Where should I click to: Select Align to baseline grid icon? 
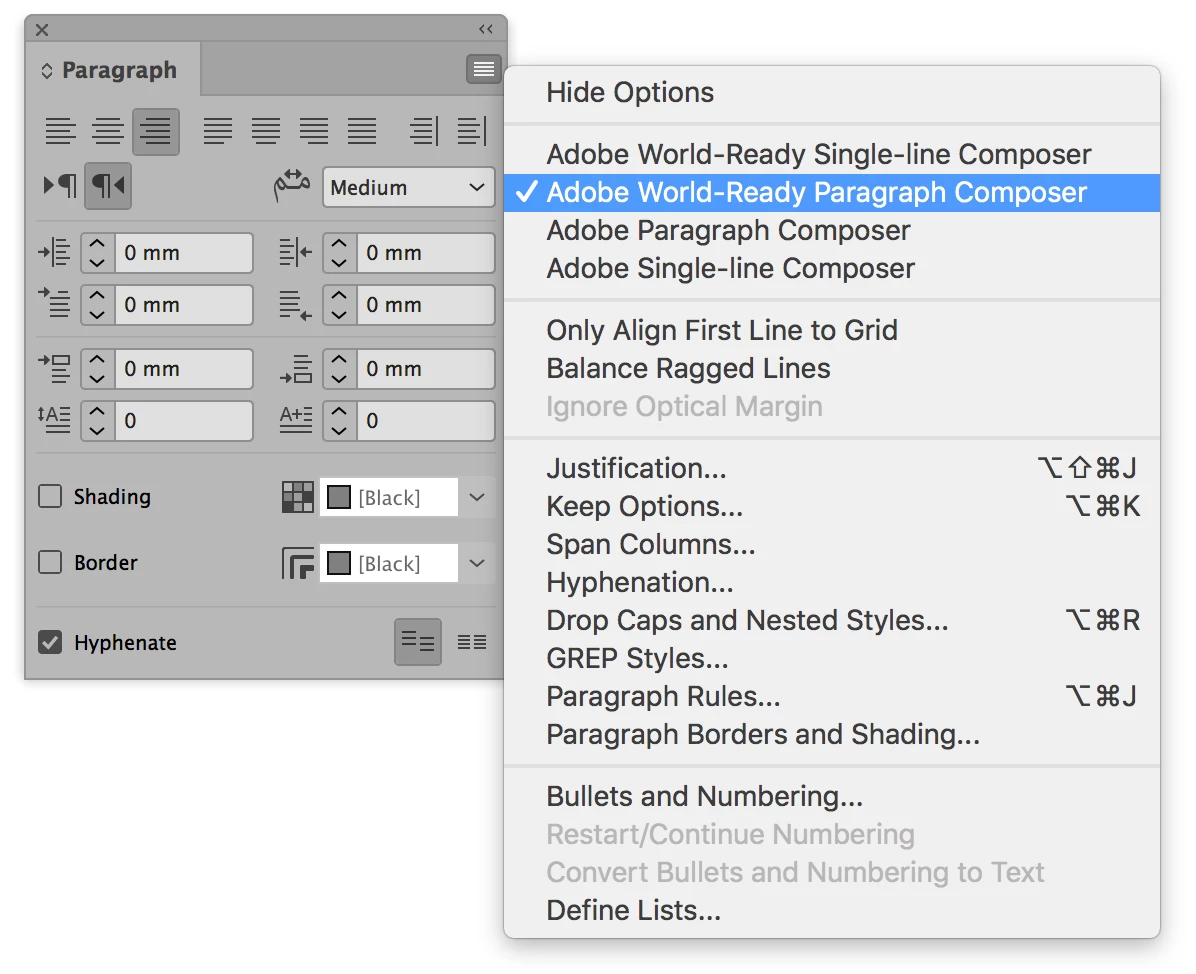(x=472, y=642)
